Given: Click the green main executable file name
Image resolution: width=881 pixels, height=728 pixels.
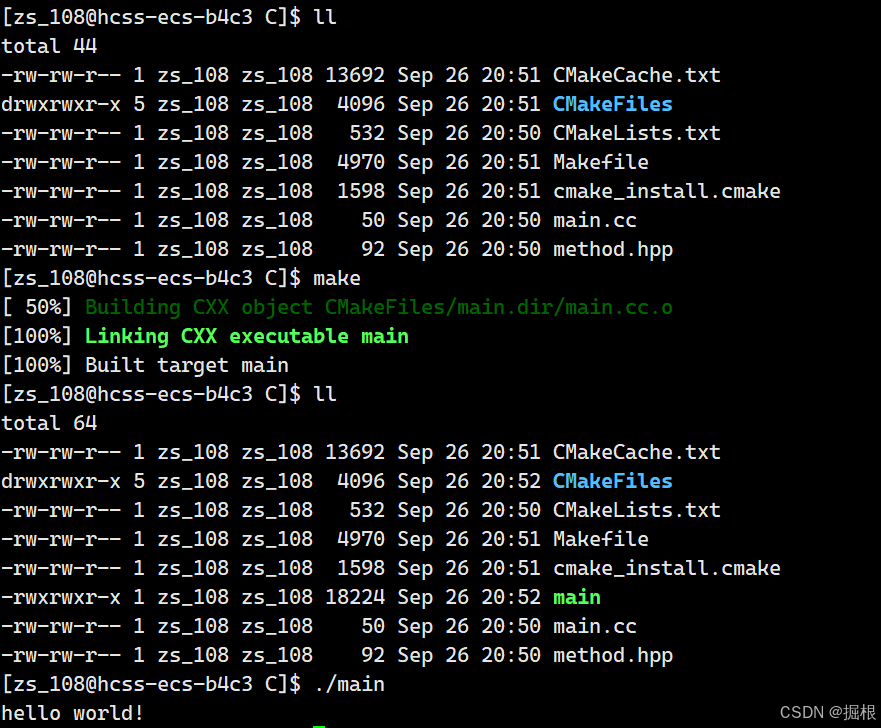Looking at the screenshot, I should pyautogui.click(x=576, y=597).
